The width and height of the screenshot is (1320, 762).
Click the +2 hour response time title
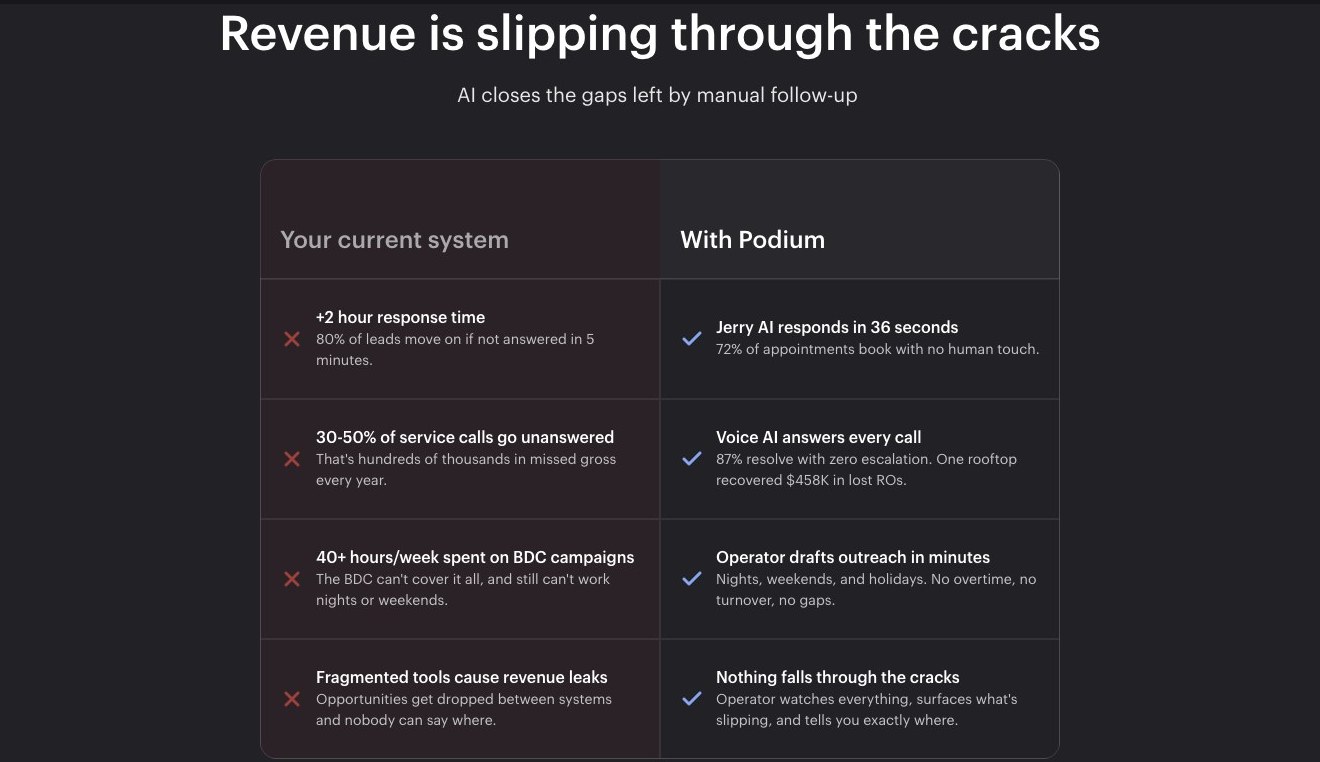pyautogui.click(x=400, y=317)
